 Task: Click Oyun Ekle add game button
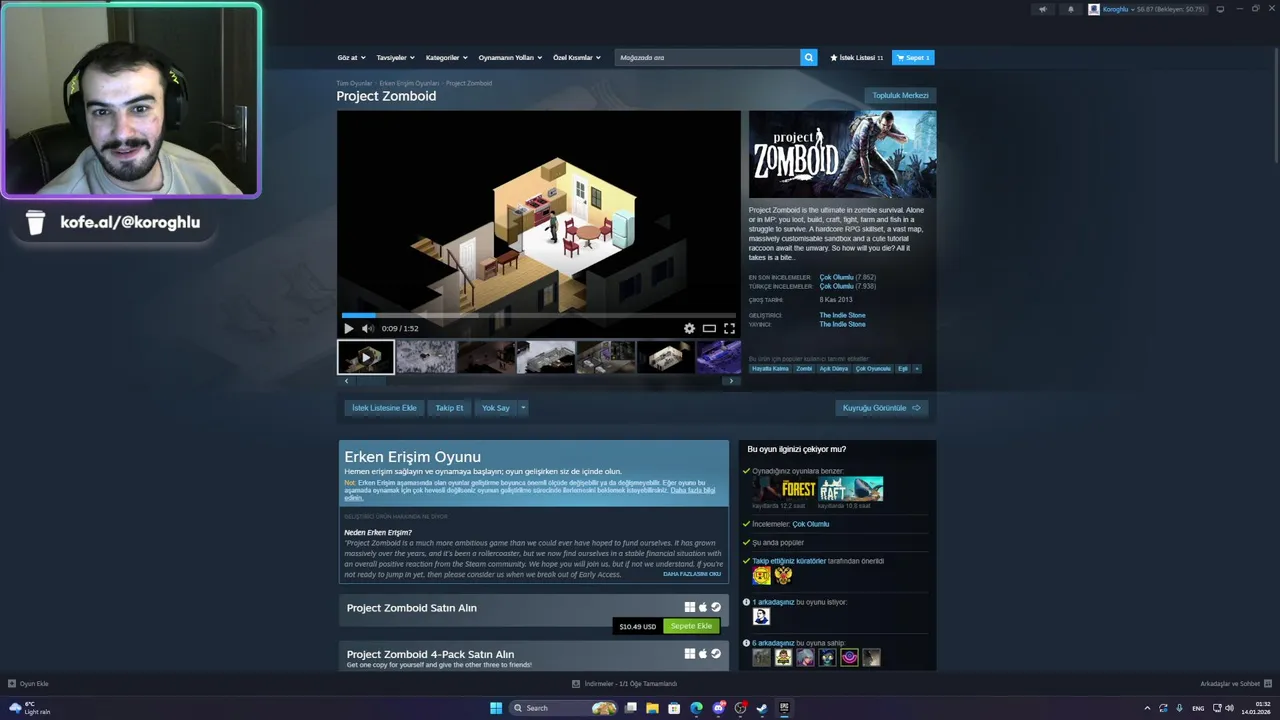pos(28,684)
